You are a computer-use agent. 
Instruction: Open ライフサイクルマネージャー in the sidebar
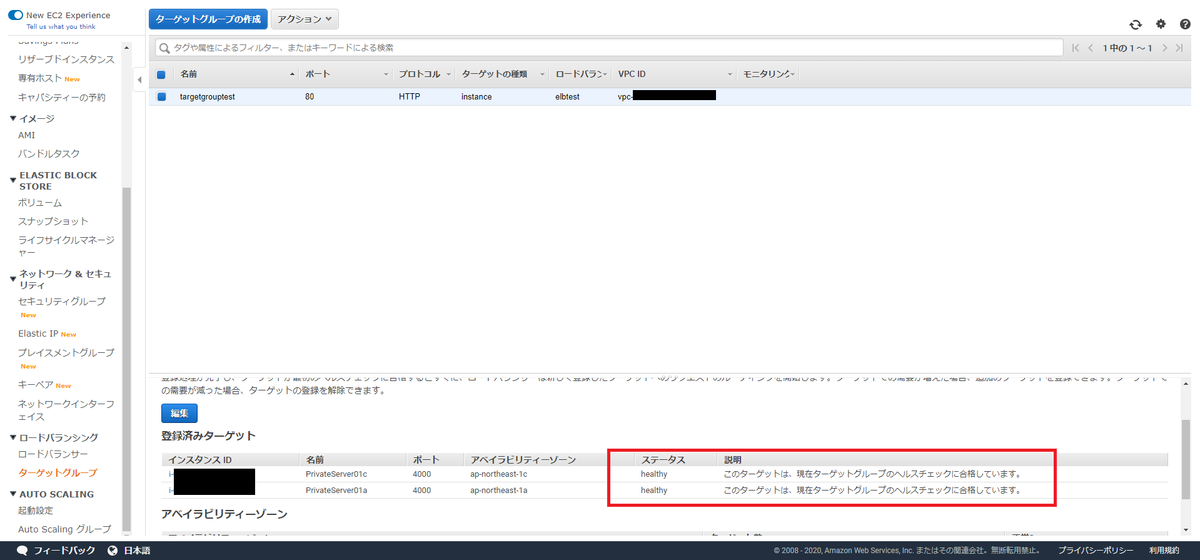(x=66, y=246)
